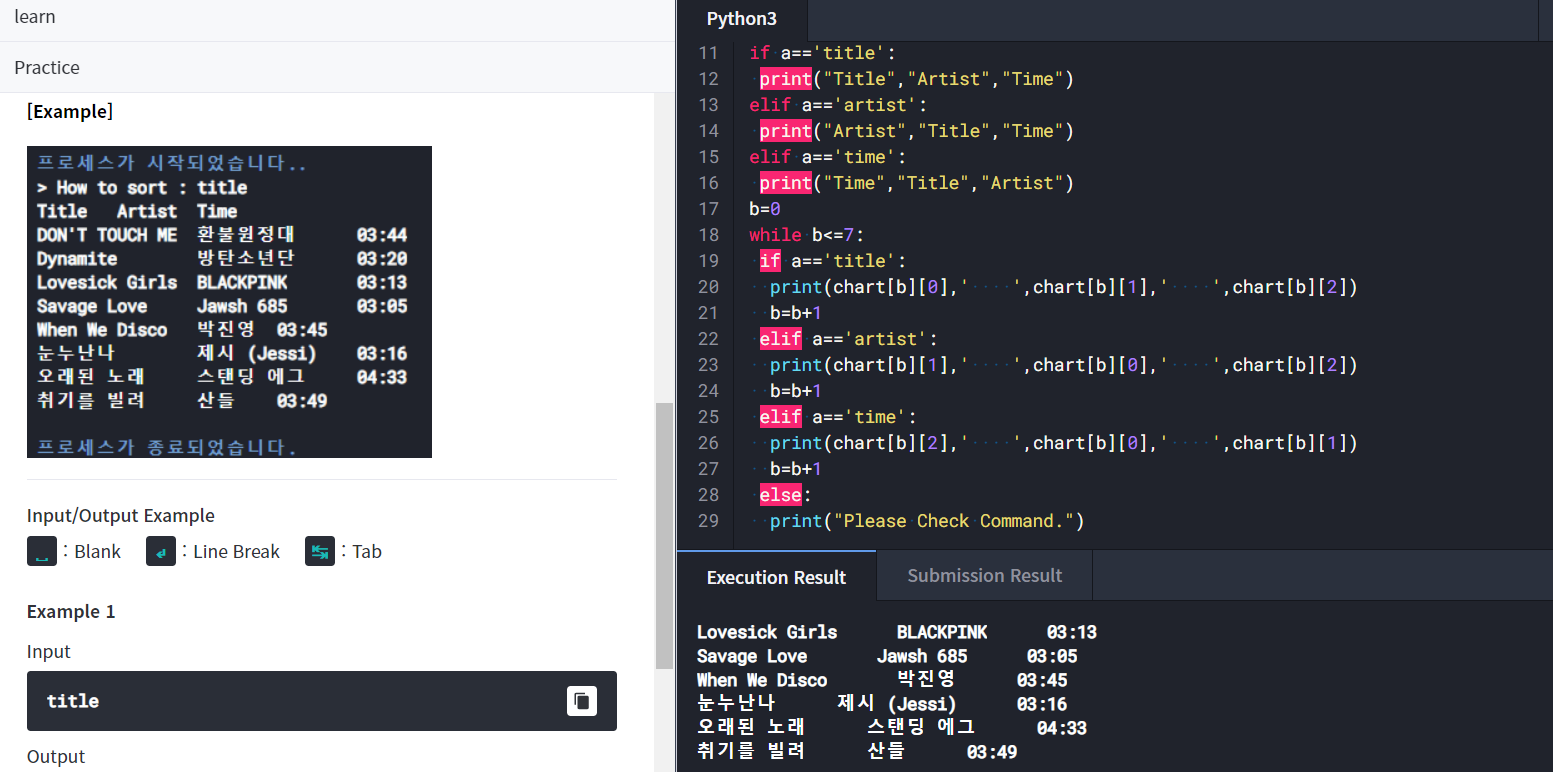1553x772 pixels.
Task: Select the Python3 editor tab
Action: 742,19
